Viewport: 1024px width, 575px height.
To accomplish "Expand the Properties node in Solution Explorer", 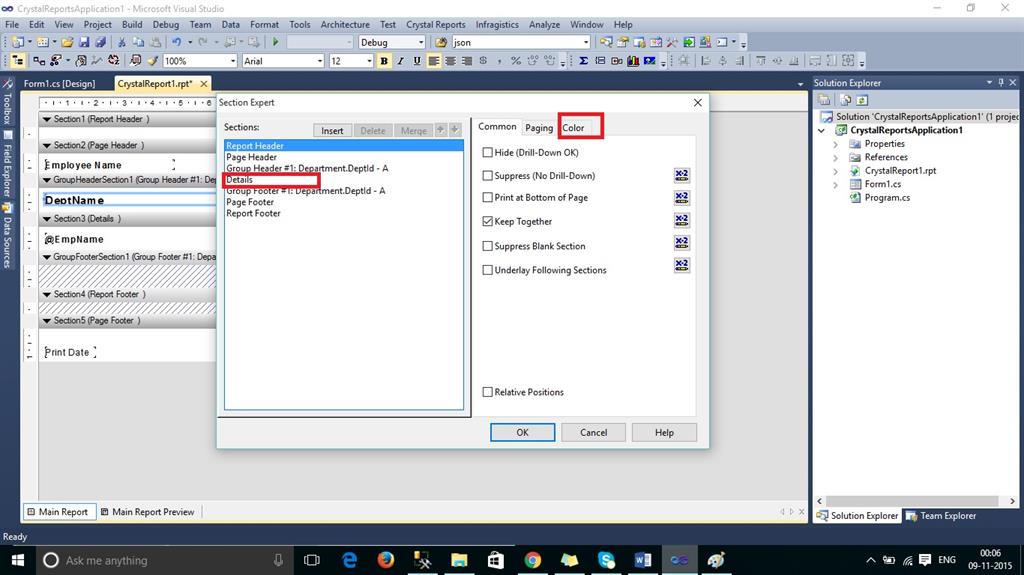I will pos(835,144).
